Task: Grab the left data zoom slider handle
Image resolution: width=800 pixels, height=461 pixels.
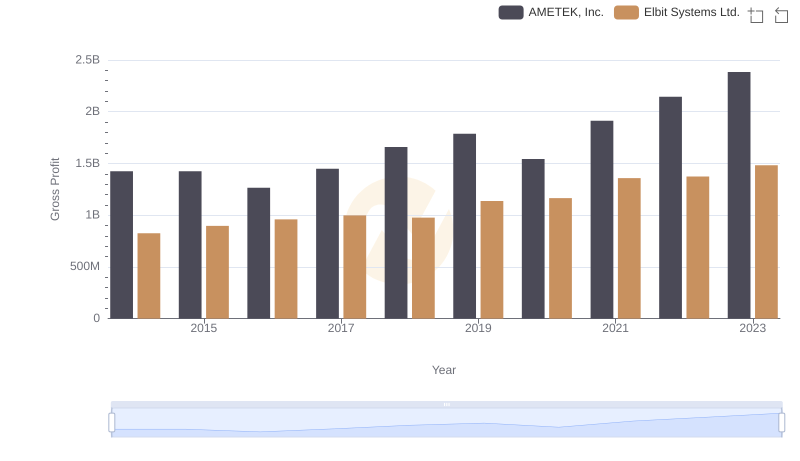Action: pos(112,422)
